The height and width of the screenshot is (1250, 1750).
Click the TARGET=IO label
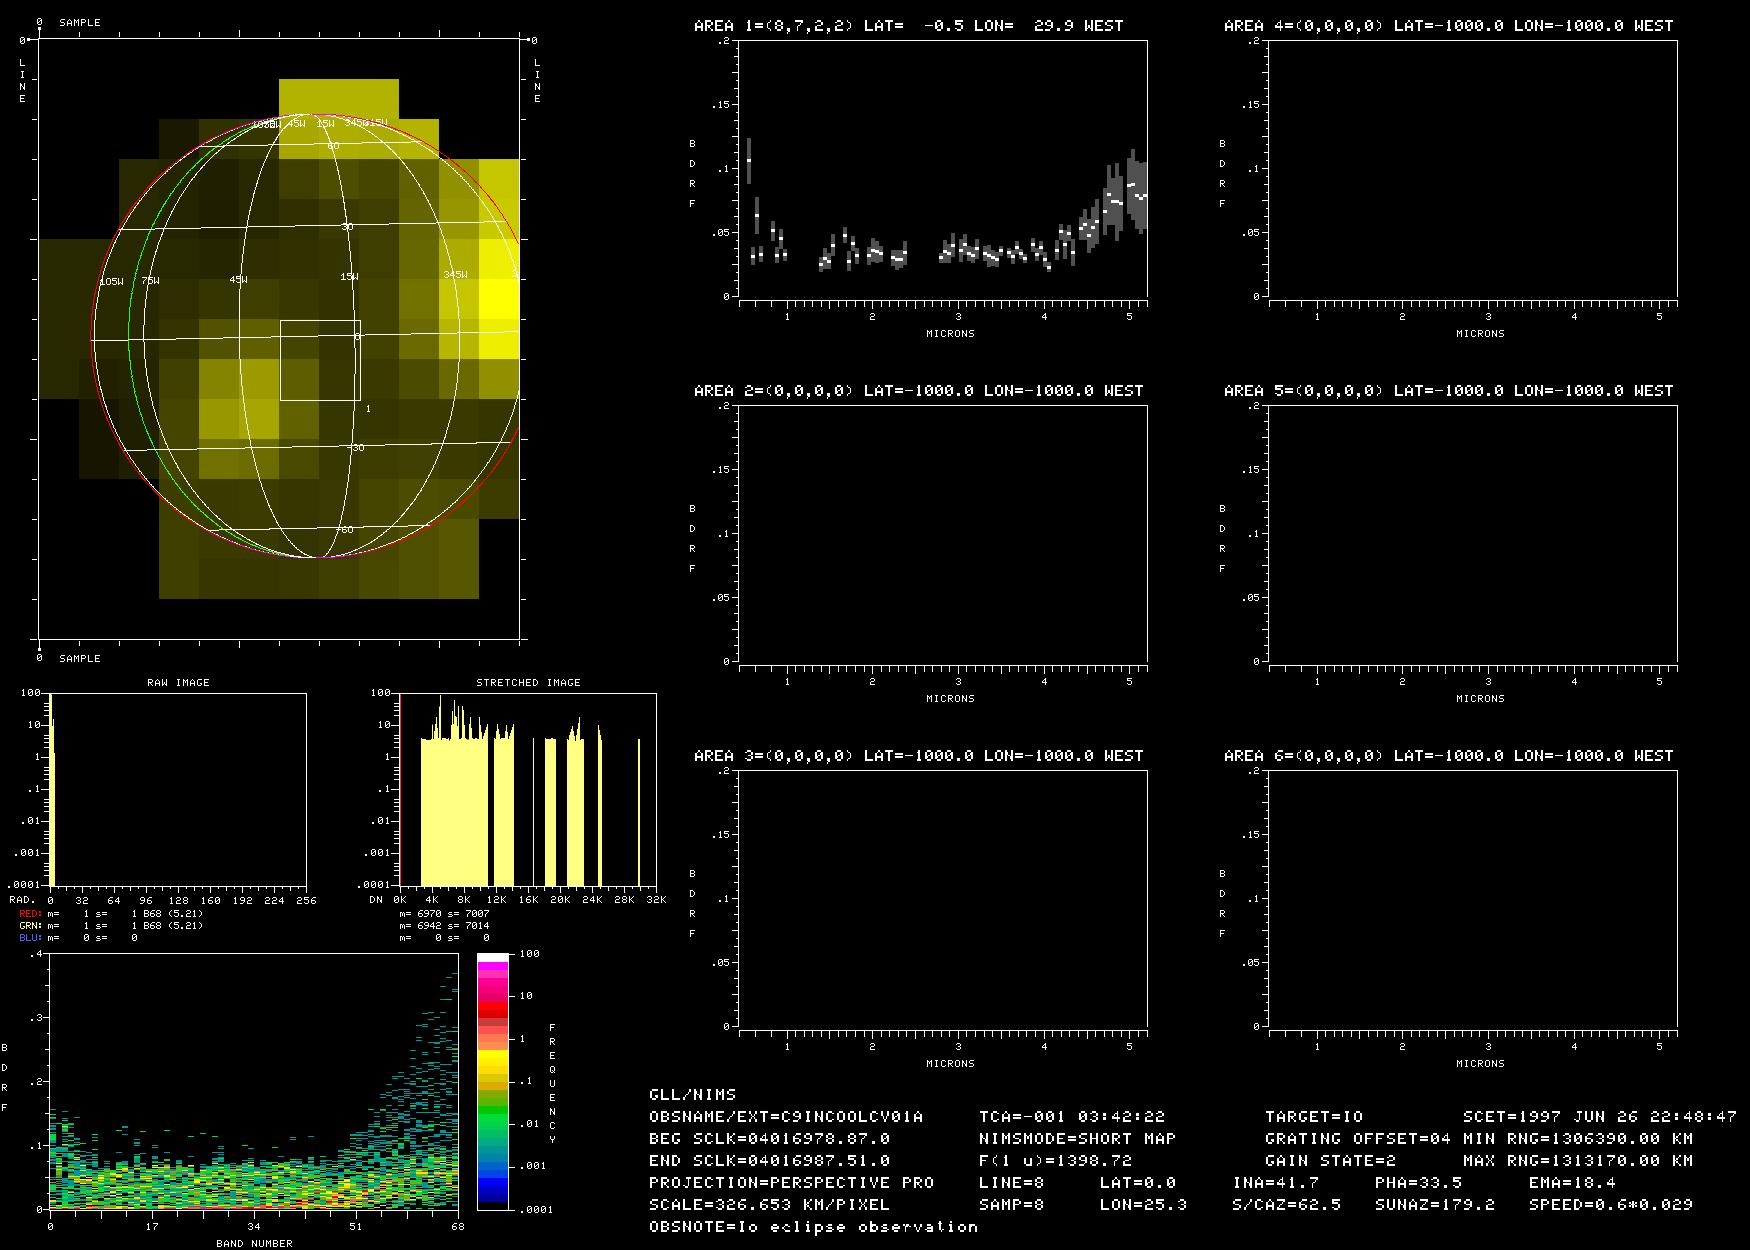pyautogui.click(x=1314, y=1117)
